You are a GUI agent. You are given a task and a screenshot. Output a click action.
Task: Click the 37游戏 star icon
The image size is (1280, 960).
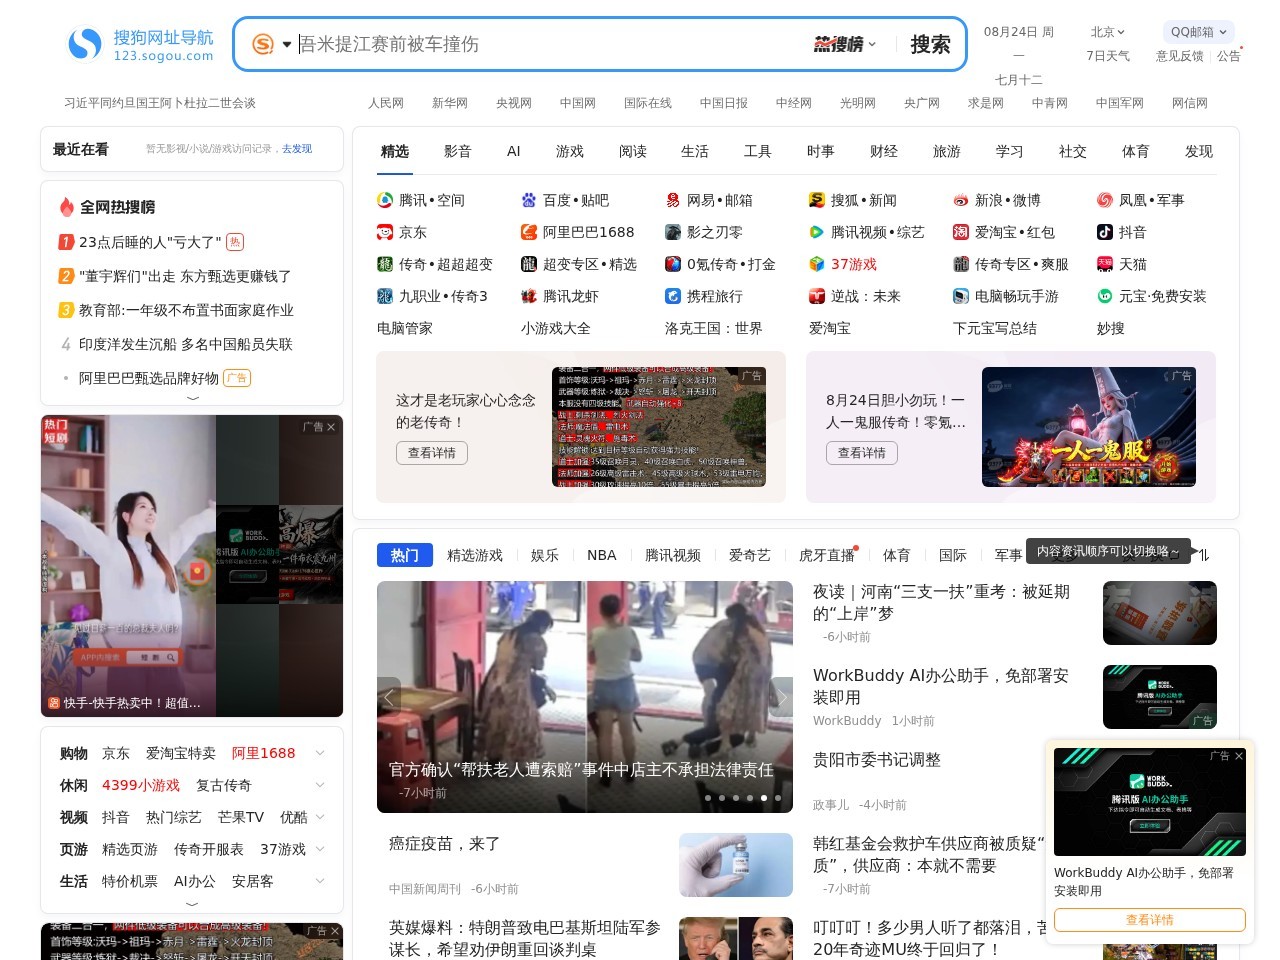(817, 264)
